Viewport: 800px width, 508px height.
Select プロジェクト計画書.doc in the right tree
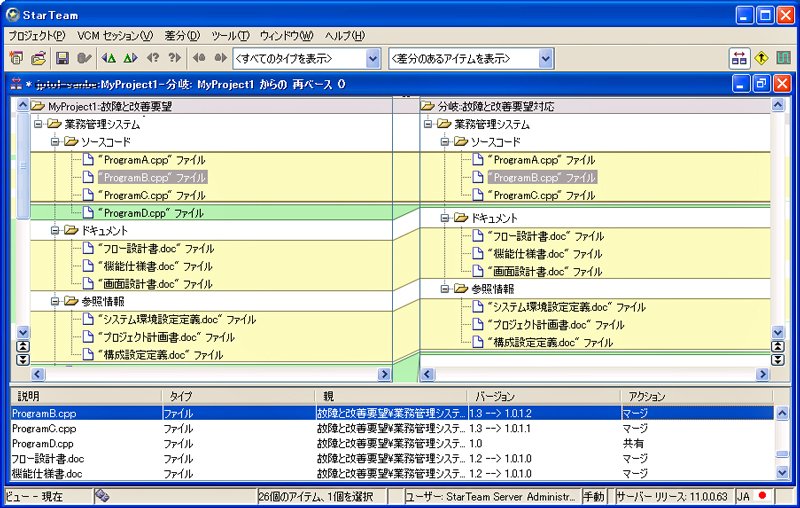pyautogui.click(x=556, y=324)
